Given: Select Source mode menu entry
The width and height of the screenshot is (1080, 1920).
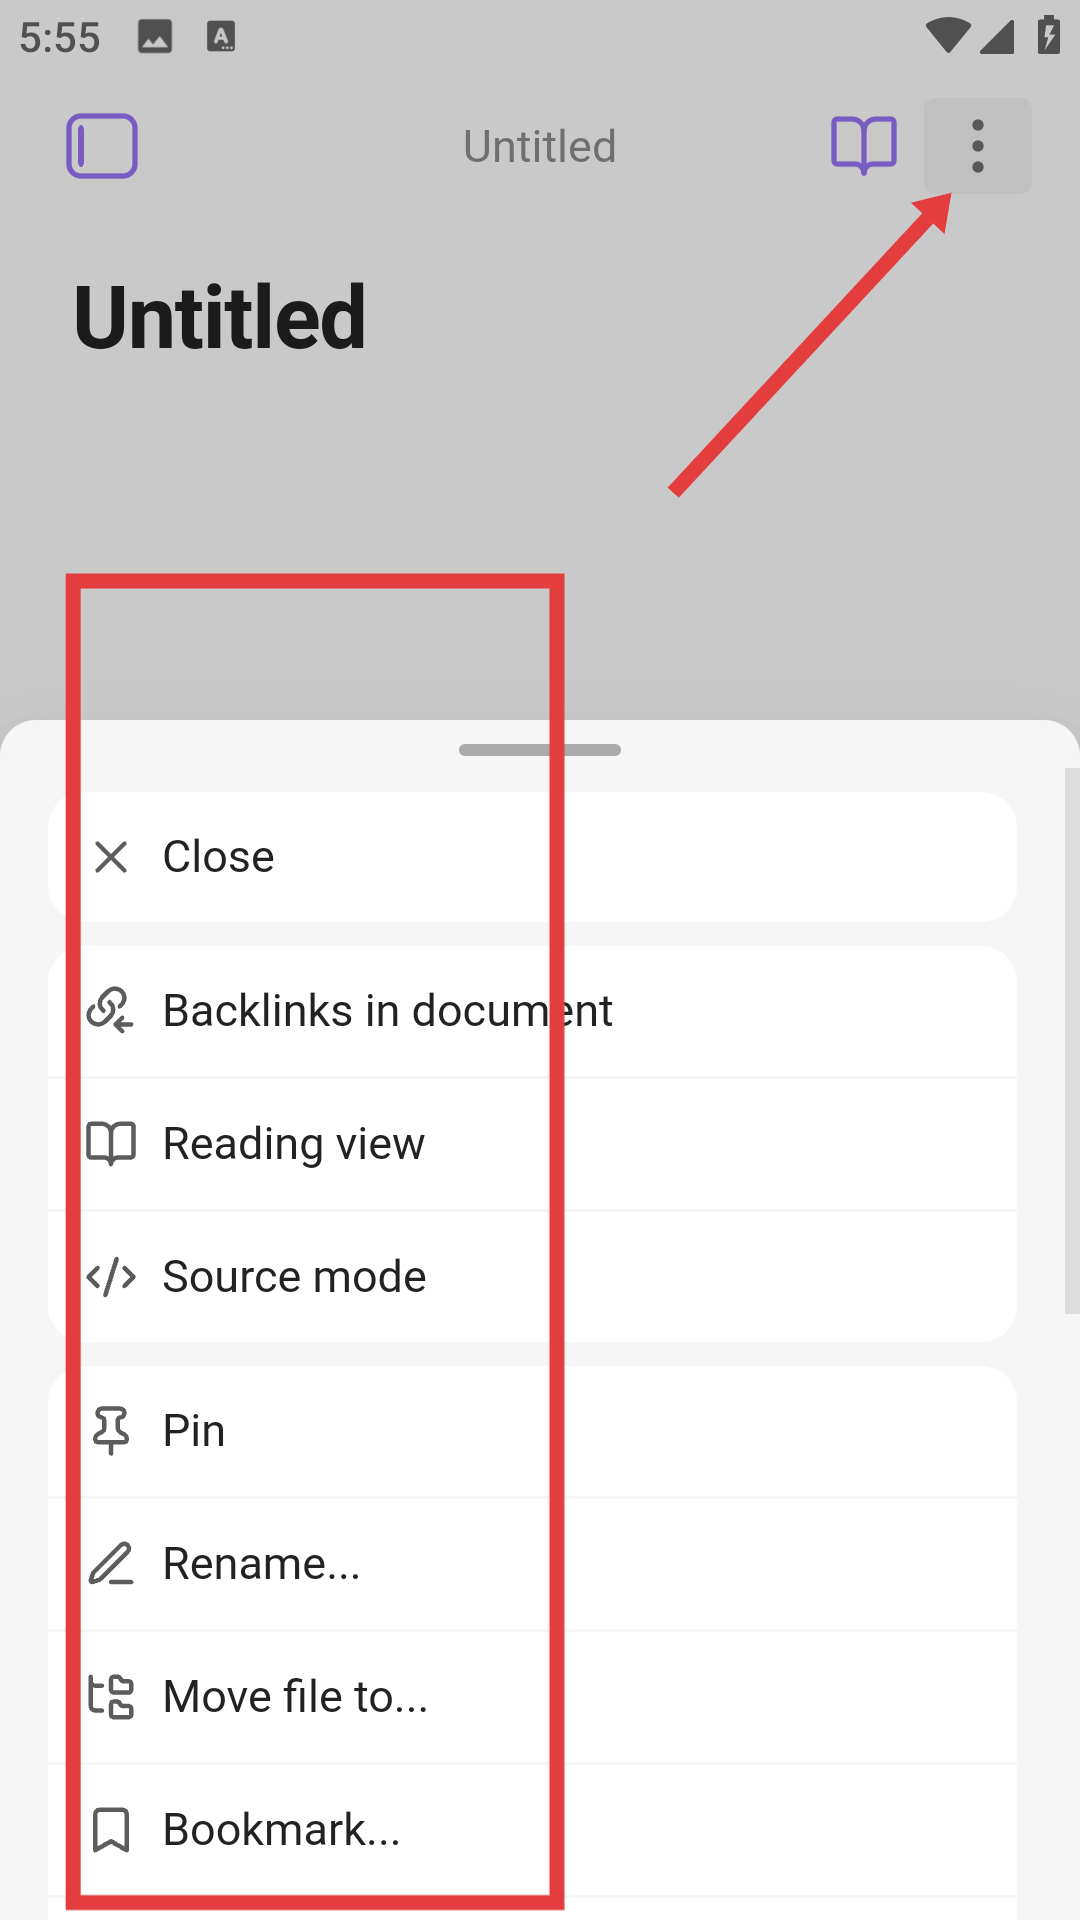Looking at the screenshot, I should (533, 1277).
